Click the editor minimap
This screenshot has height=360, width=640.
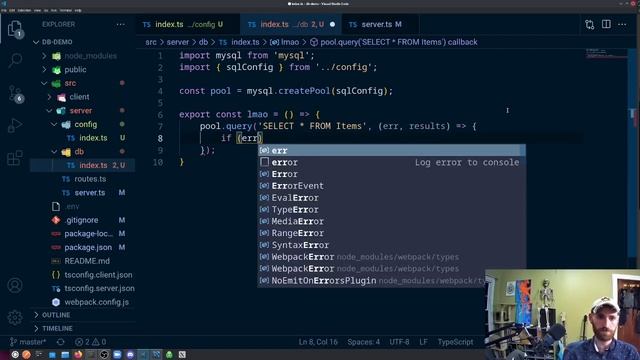point(606,53)
